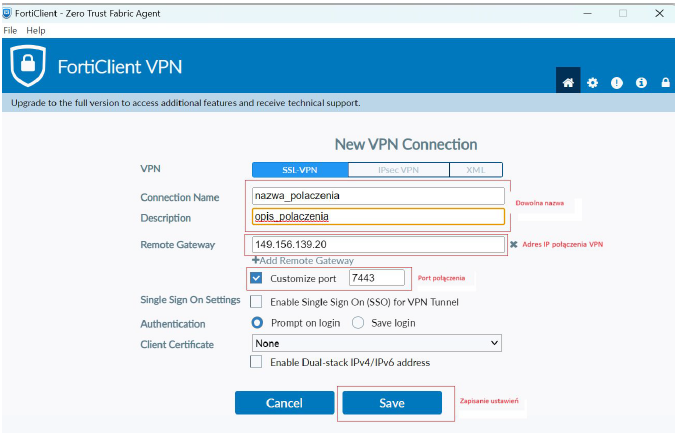Screen dimensions: 675x433
Task: Open the File menu
Action: (x=11, y=31)
